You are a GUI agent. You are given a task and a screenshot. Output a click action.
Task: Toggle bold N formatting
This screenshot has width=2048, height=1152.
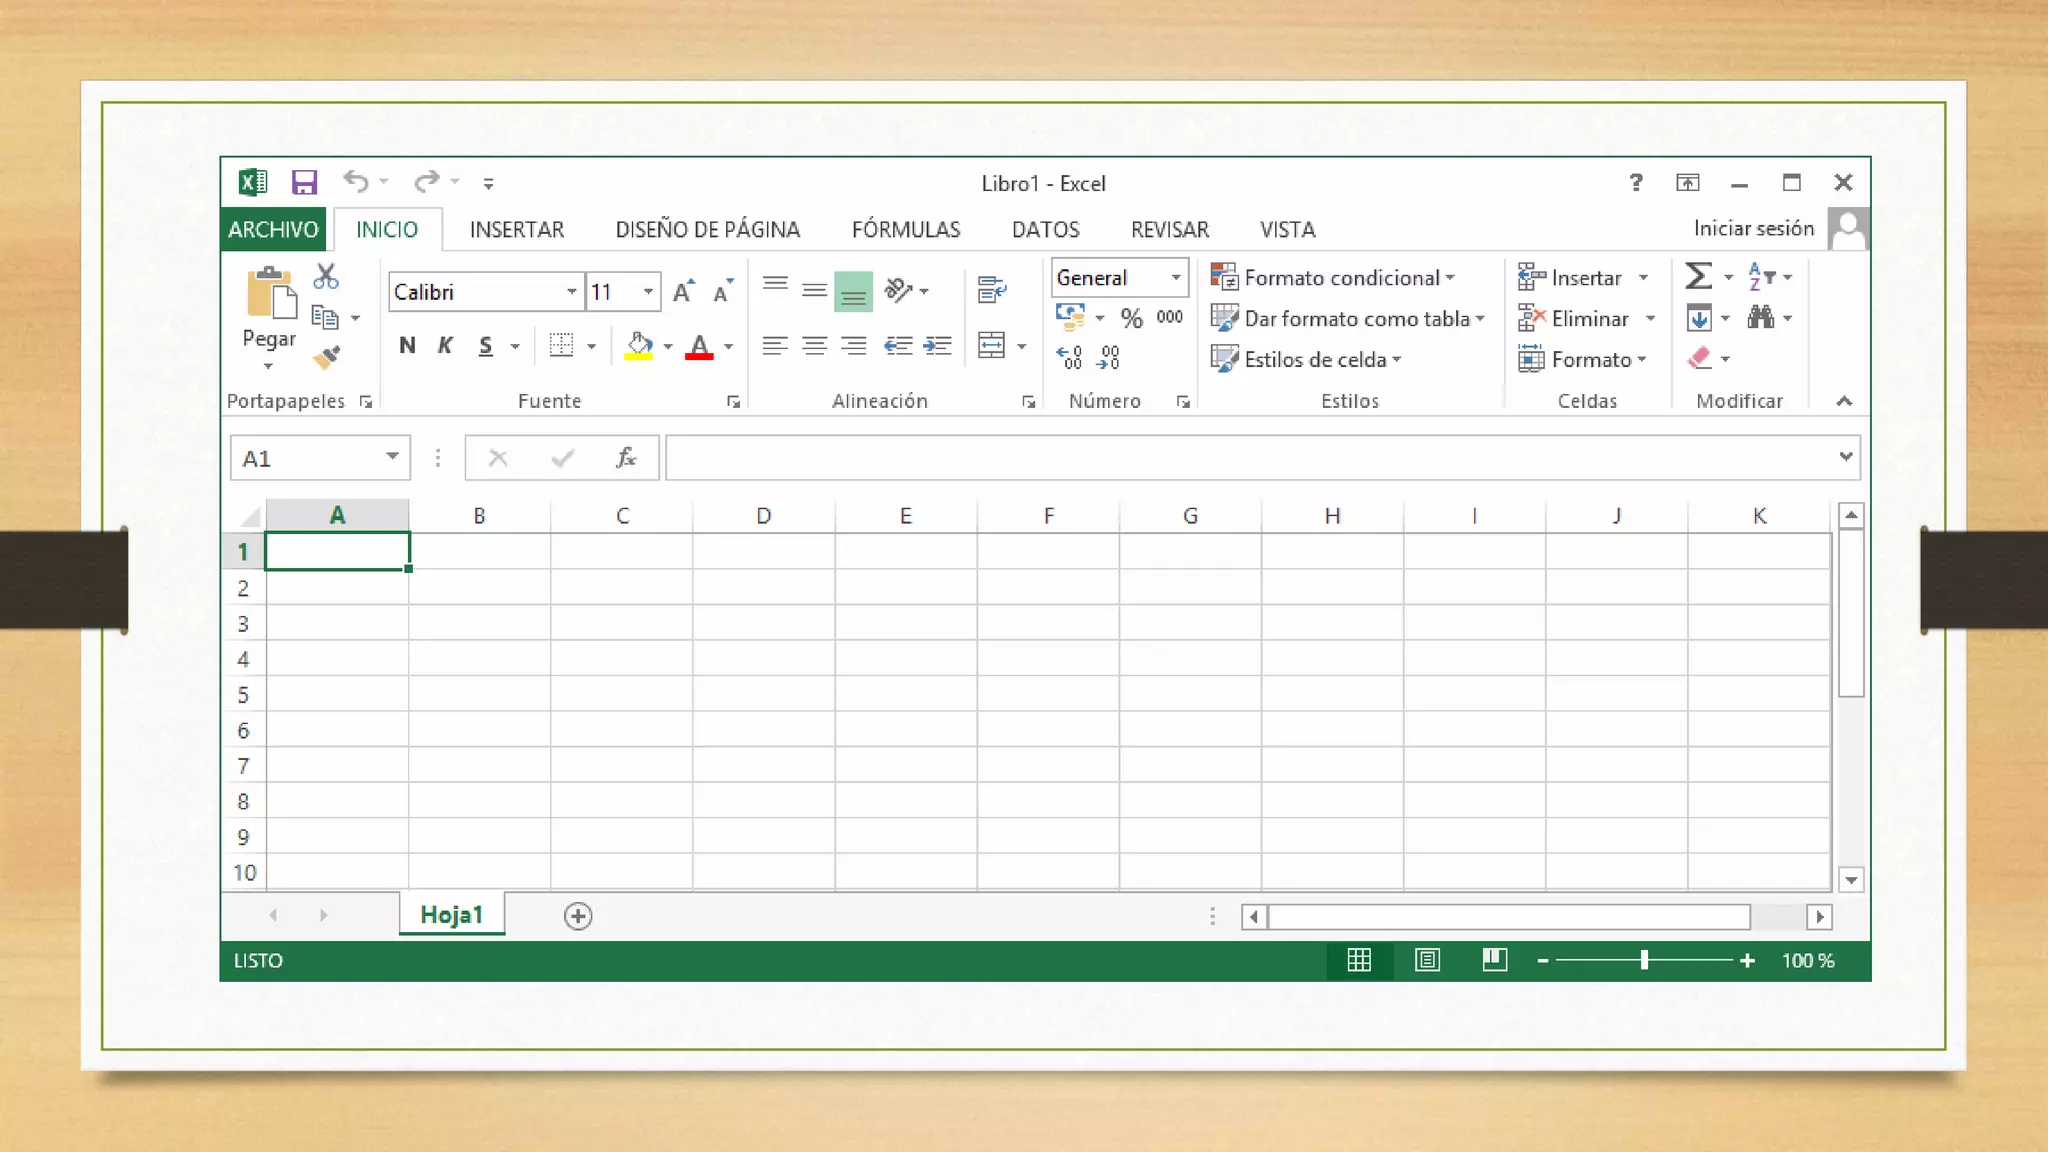(407, 346)
